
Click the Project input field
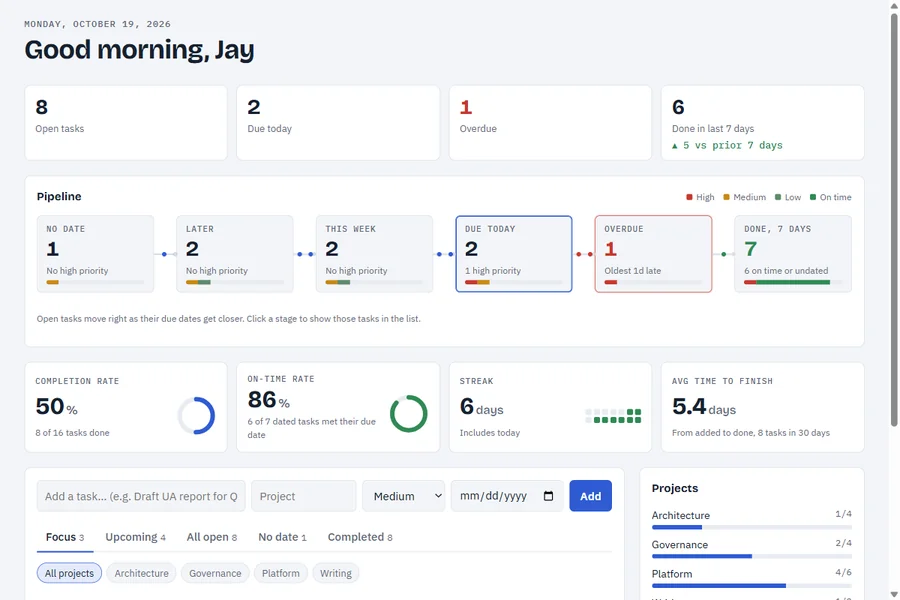304,496
